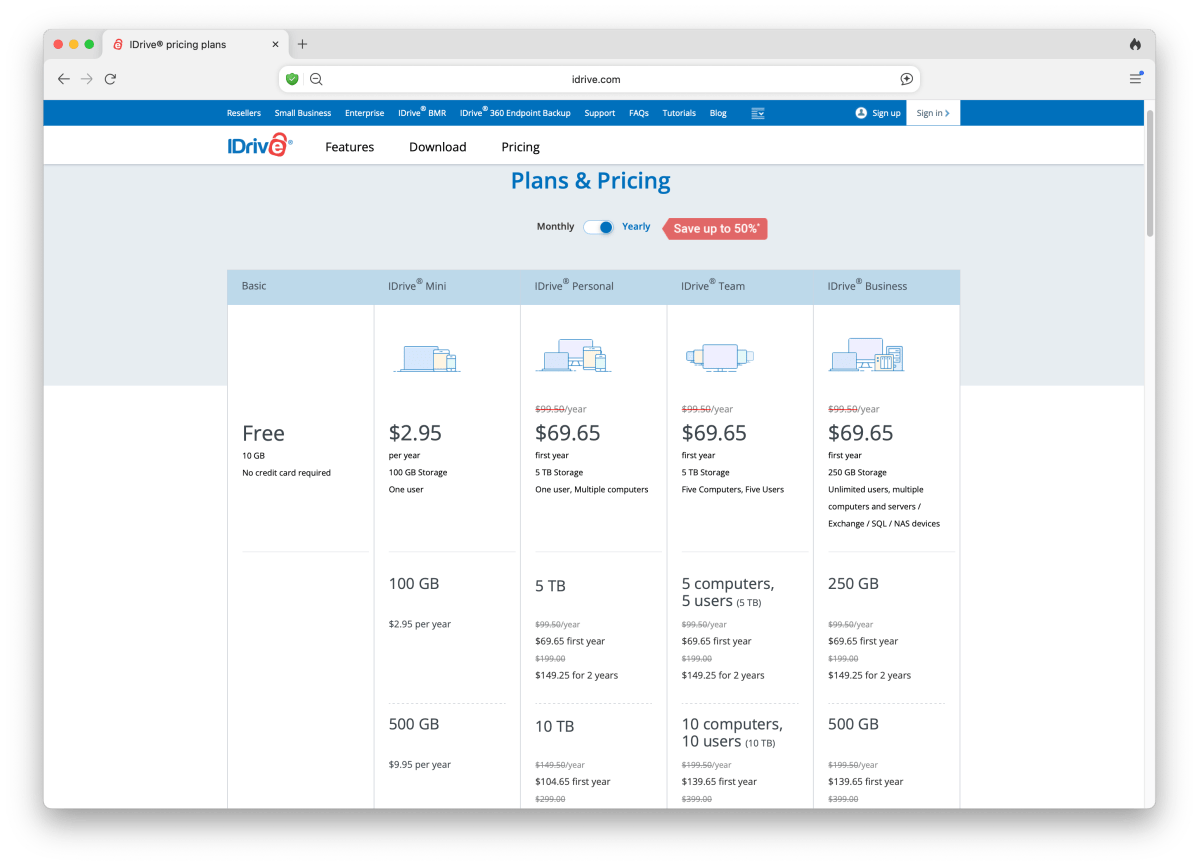The image size is (1199, 866).
Task: Open the Support link
Action: click(600, 113)
